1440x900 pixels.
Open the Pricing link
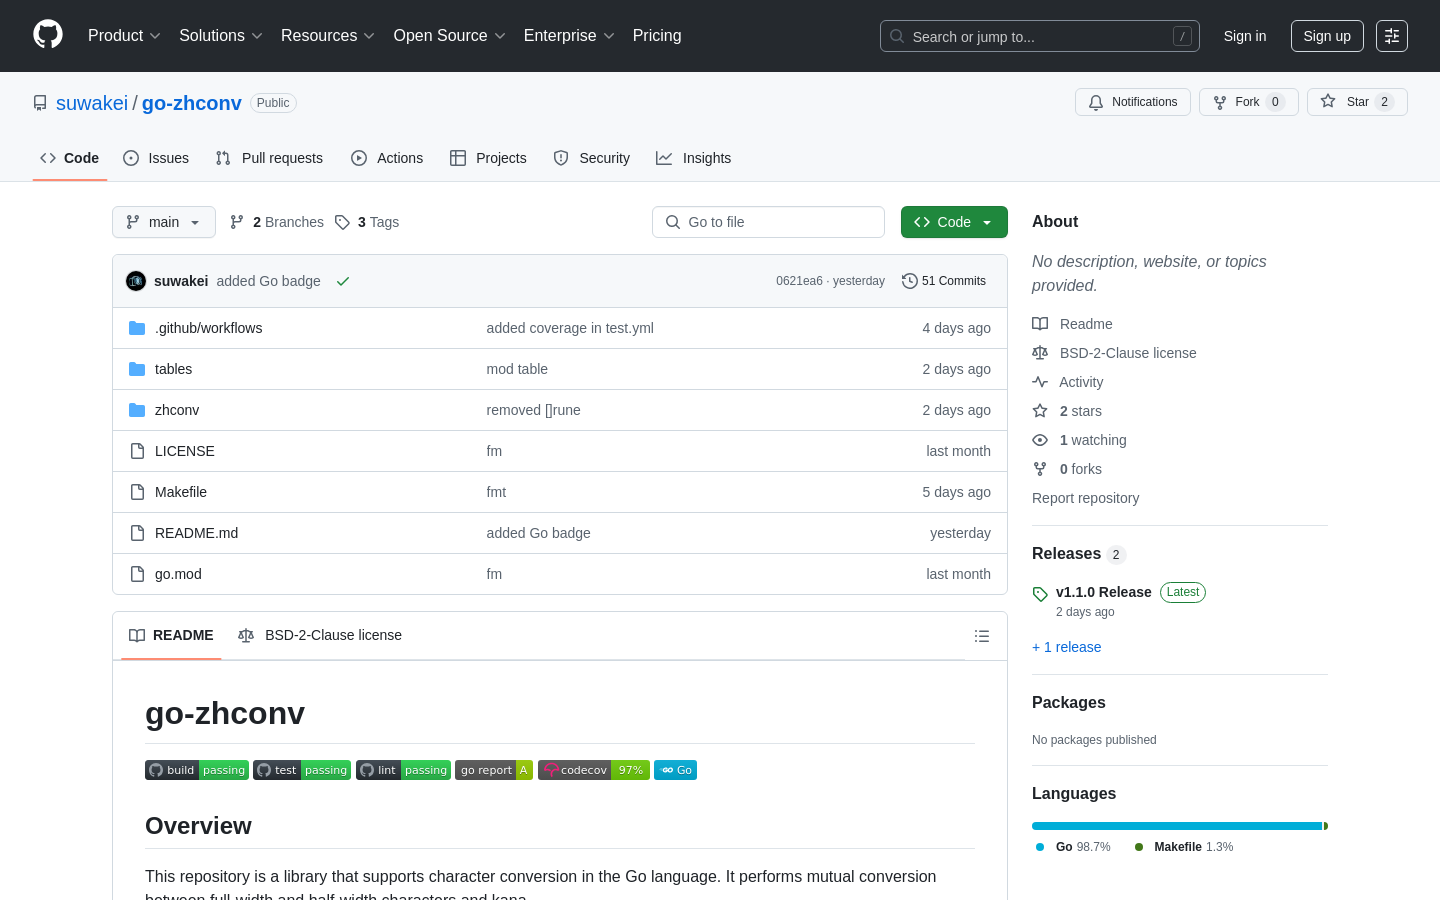(x=657, y=36)
